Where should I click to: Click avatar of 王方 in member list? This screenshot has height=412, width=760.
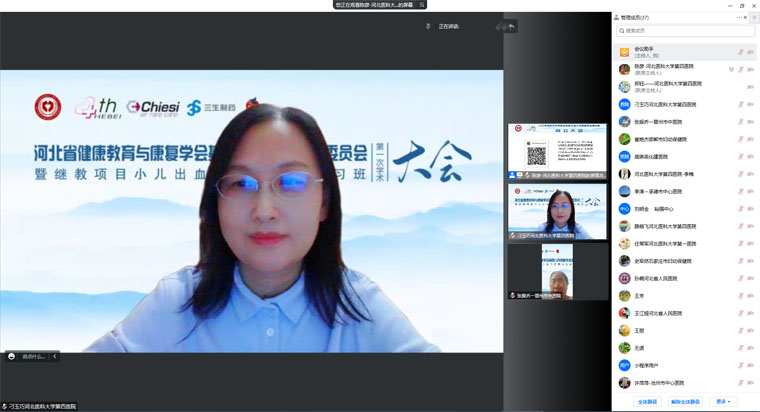point(624,295)
